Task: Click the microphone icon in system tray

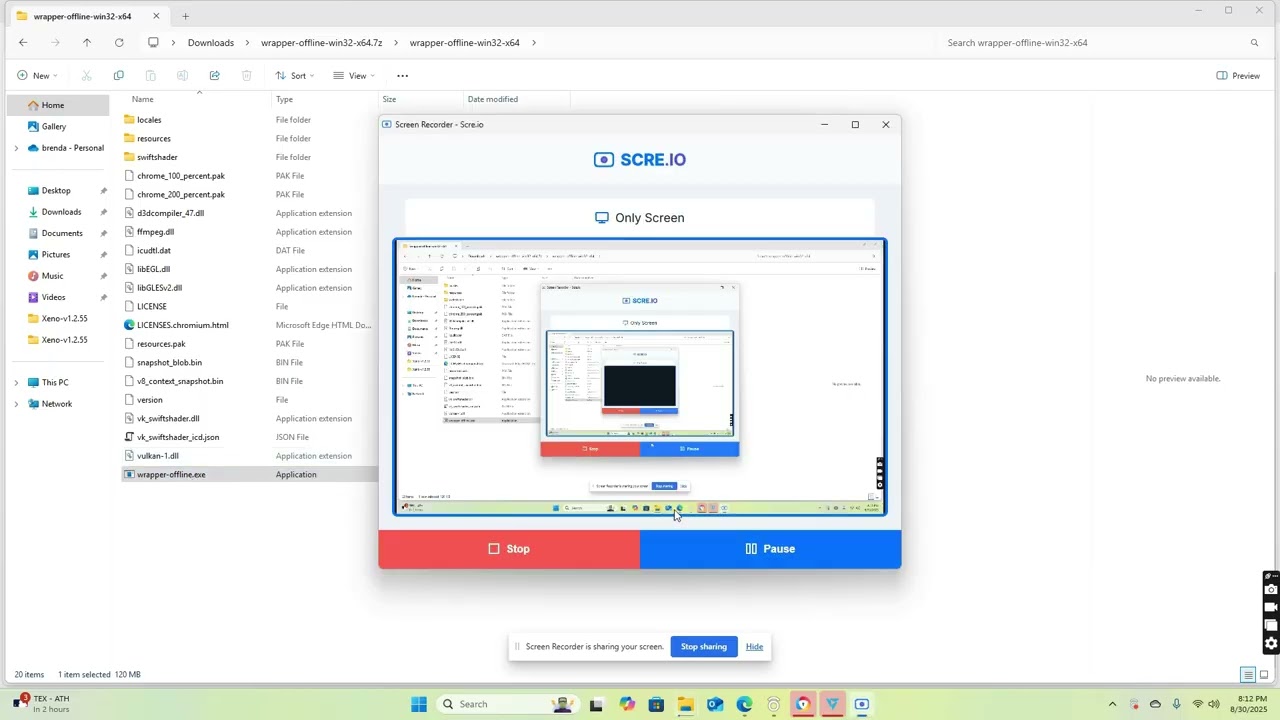Action: coord(1176,704)
